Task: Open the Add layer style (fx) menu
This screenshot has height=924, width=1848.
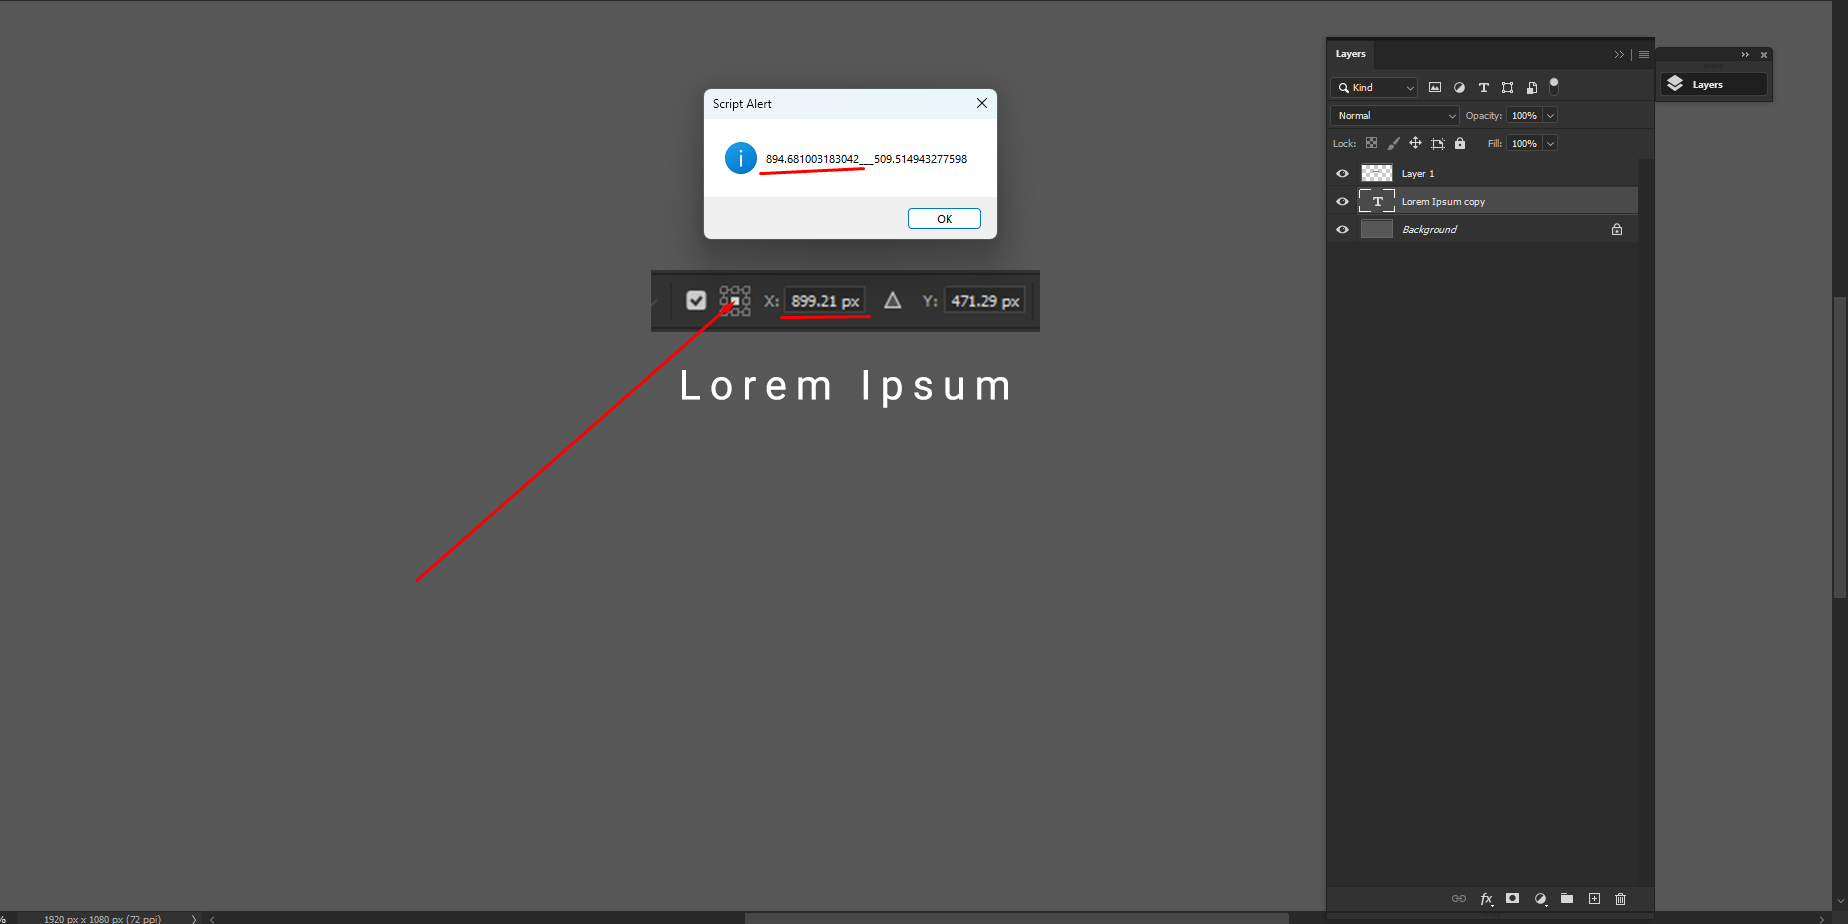Action: [1486, 898]
